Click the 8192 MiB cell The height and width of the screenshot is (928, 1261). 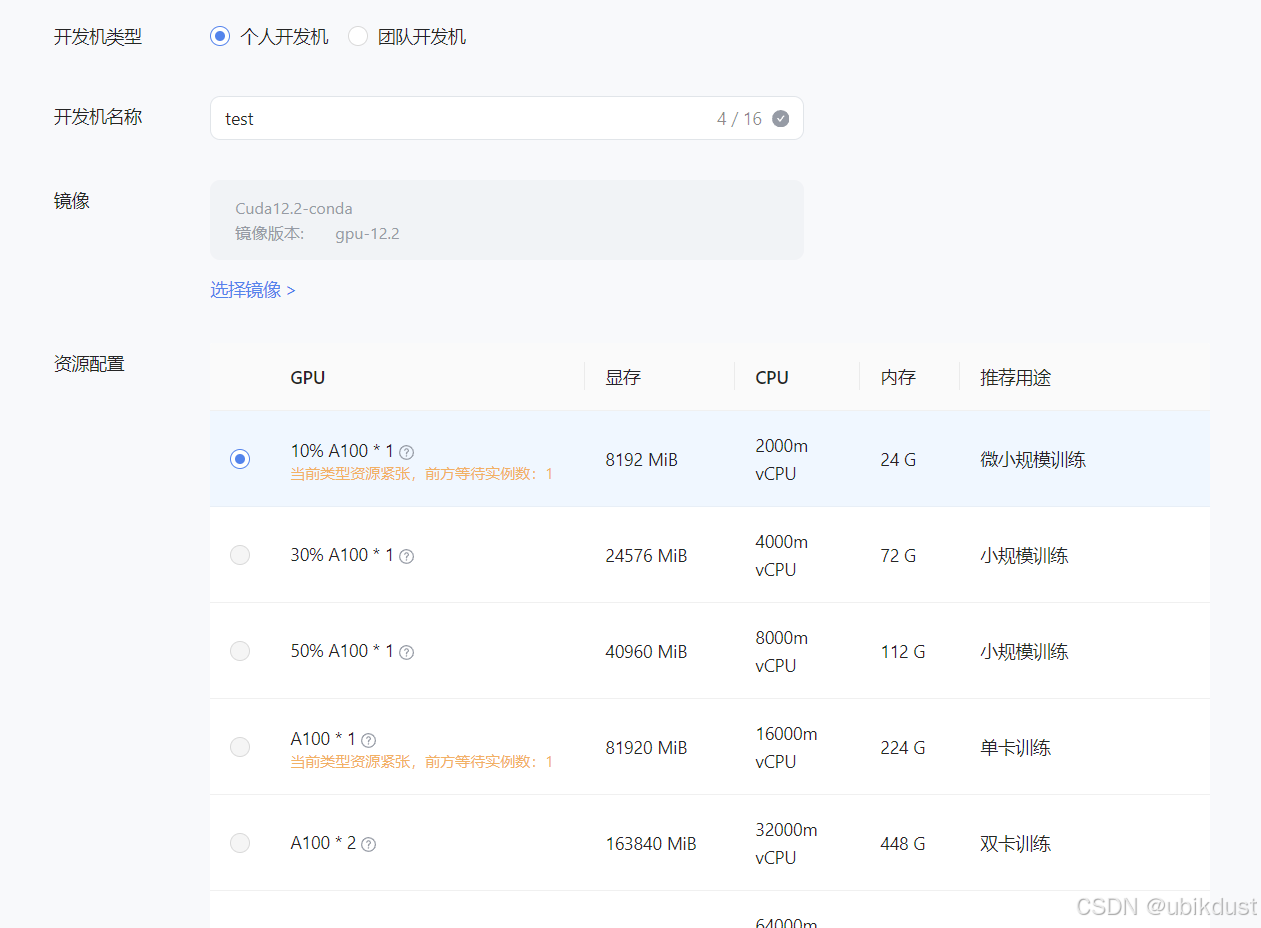point(642,460)
